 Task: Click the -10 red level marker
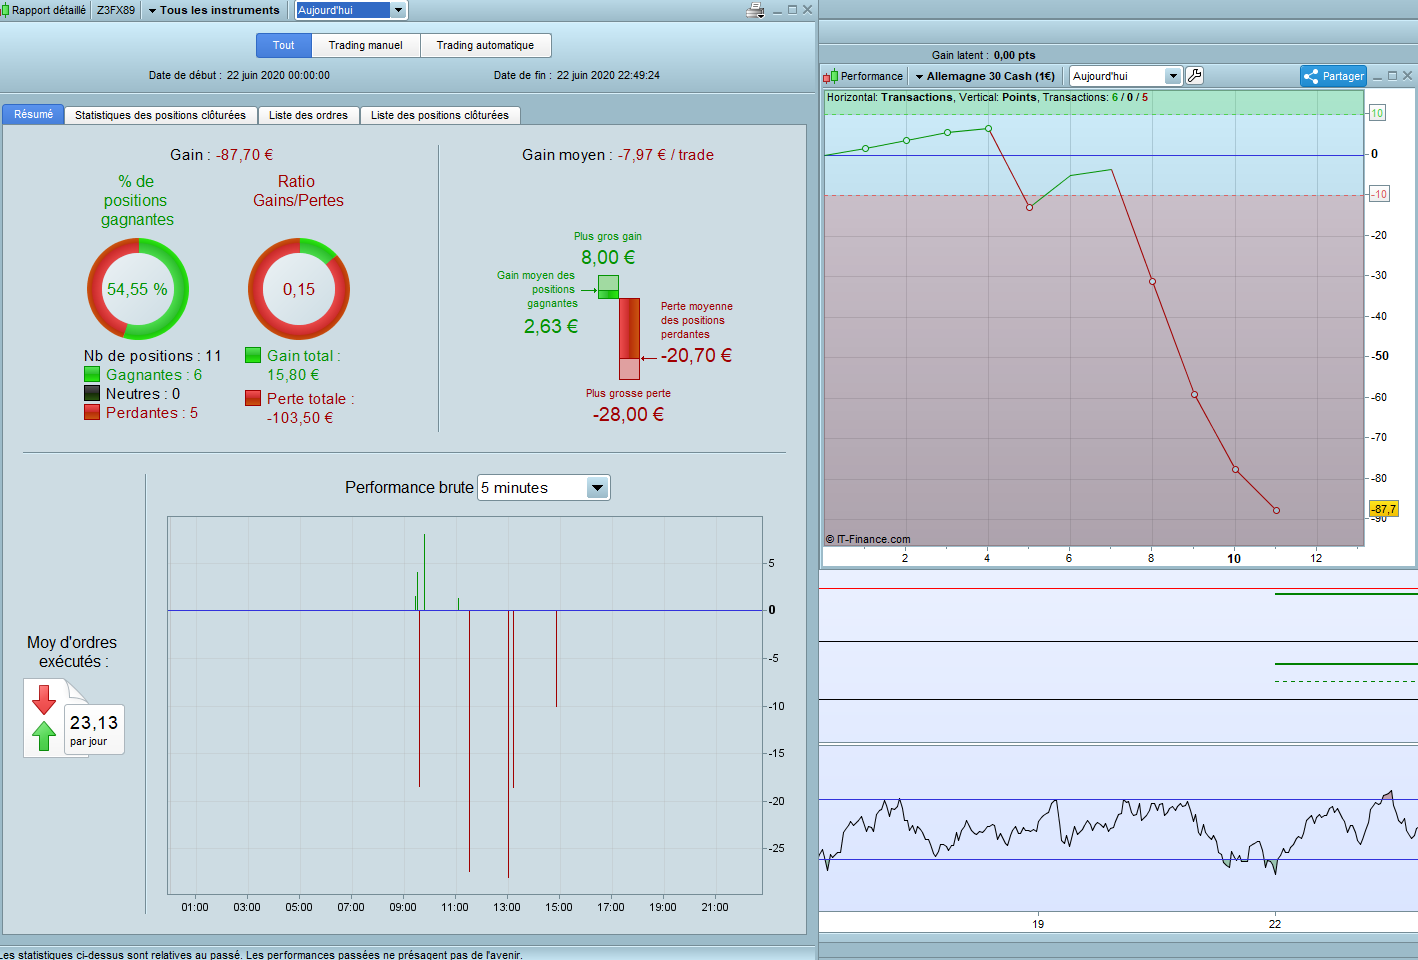coord(1379,194)
